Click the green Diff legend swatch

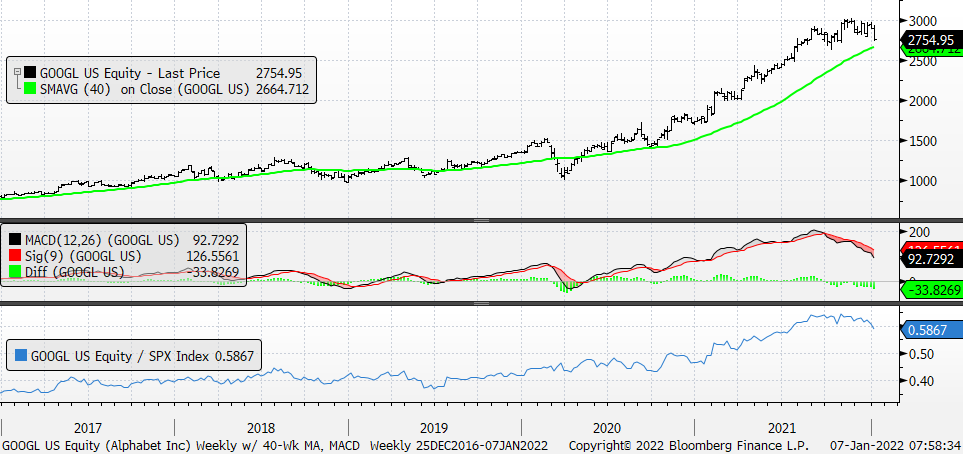tap(15, 272)
